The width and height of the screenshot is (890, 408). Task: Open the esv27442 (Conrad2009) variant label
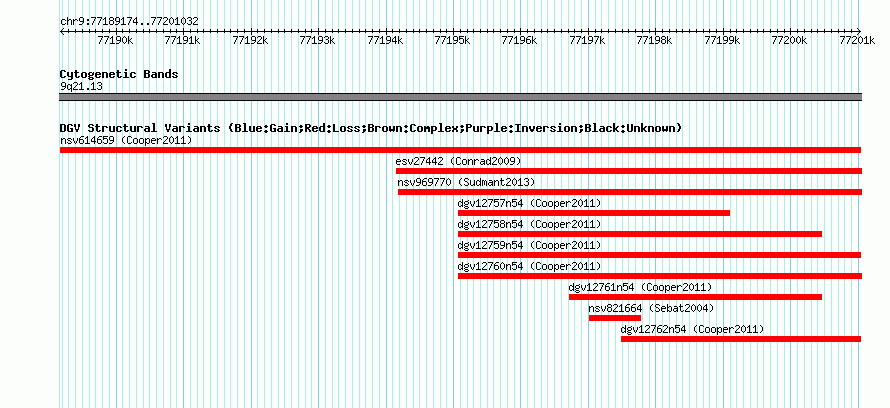[458, 161]
